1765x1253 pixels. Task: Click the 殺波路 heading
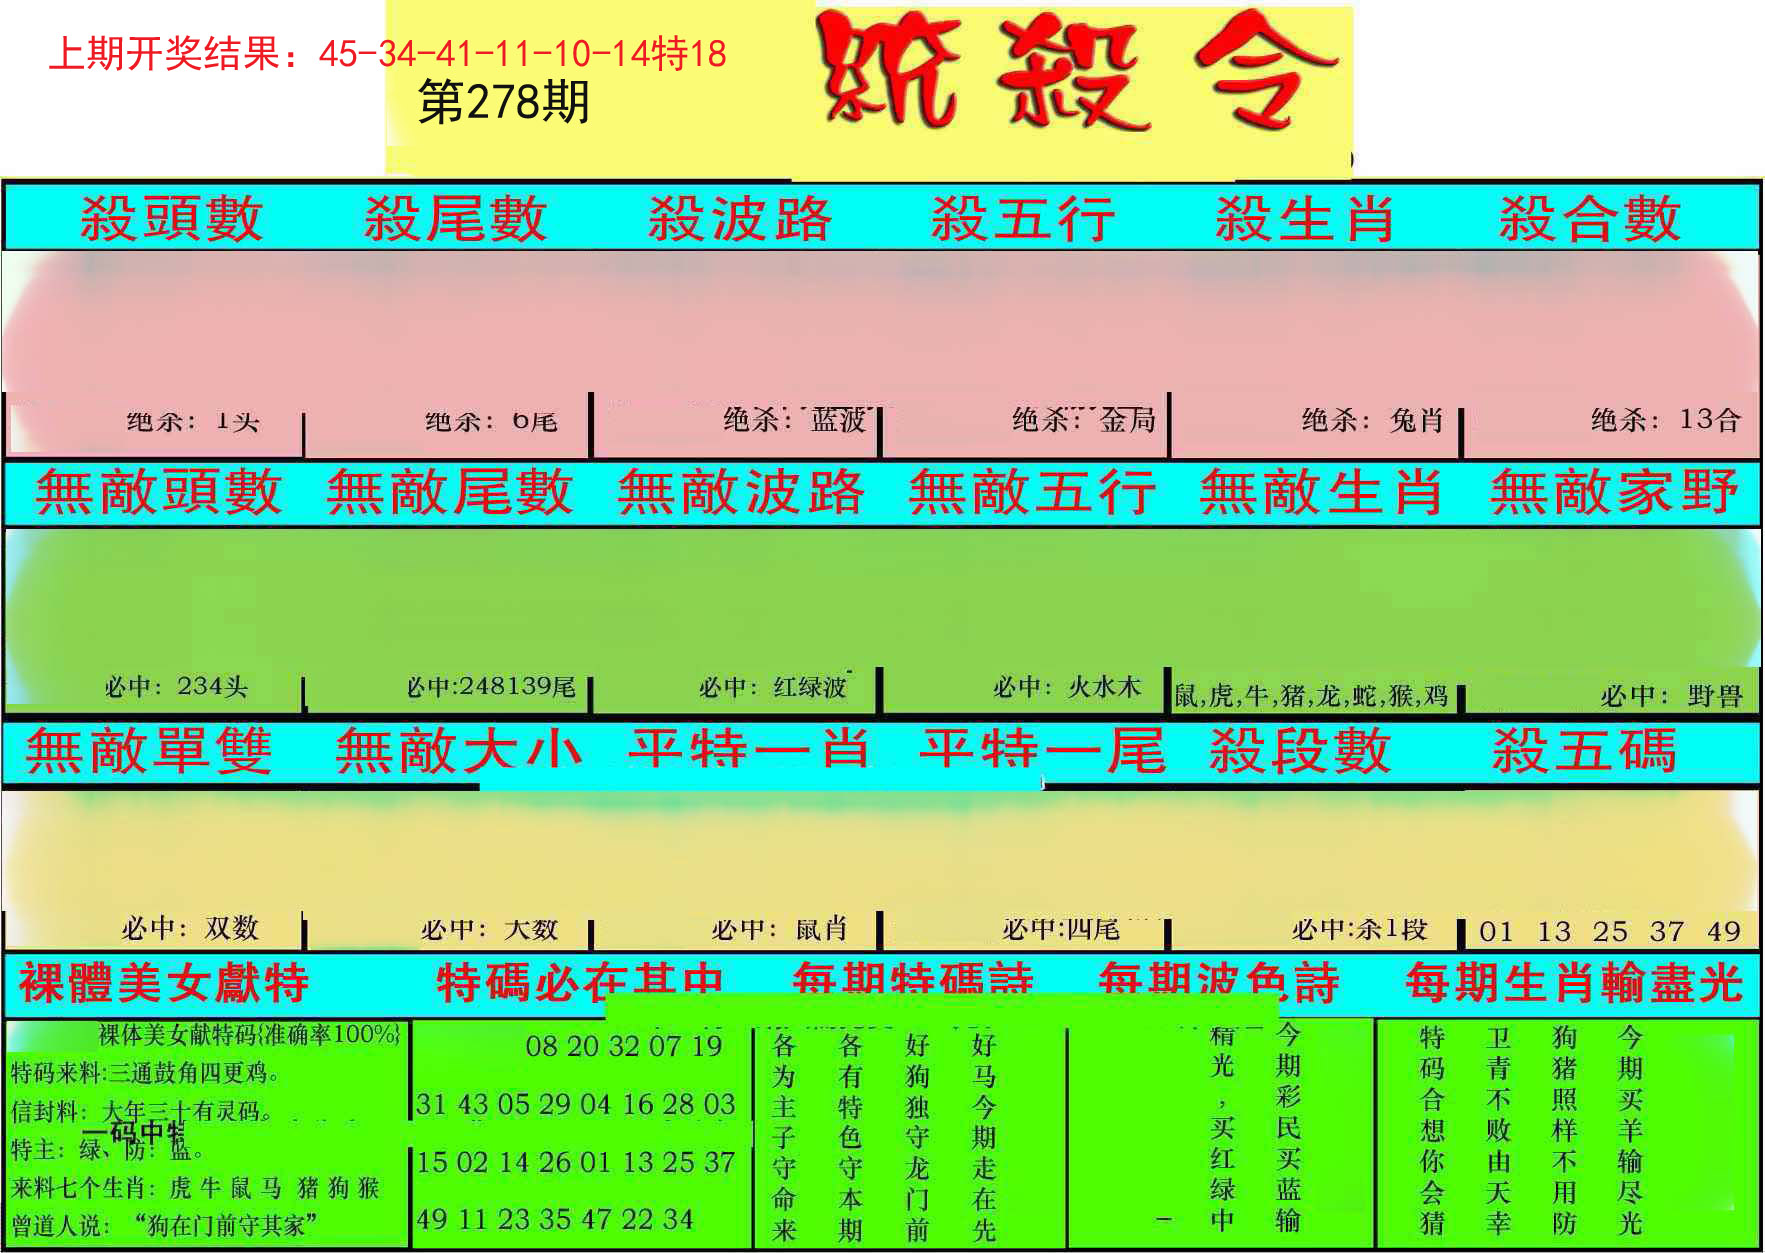(739, 219)
